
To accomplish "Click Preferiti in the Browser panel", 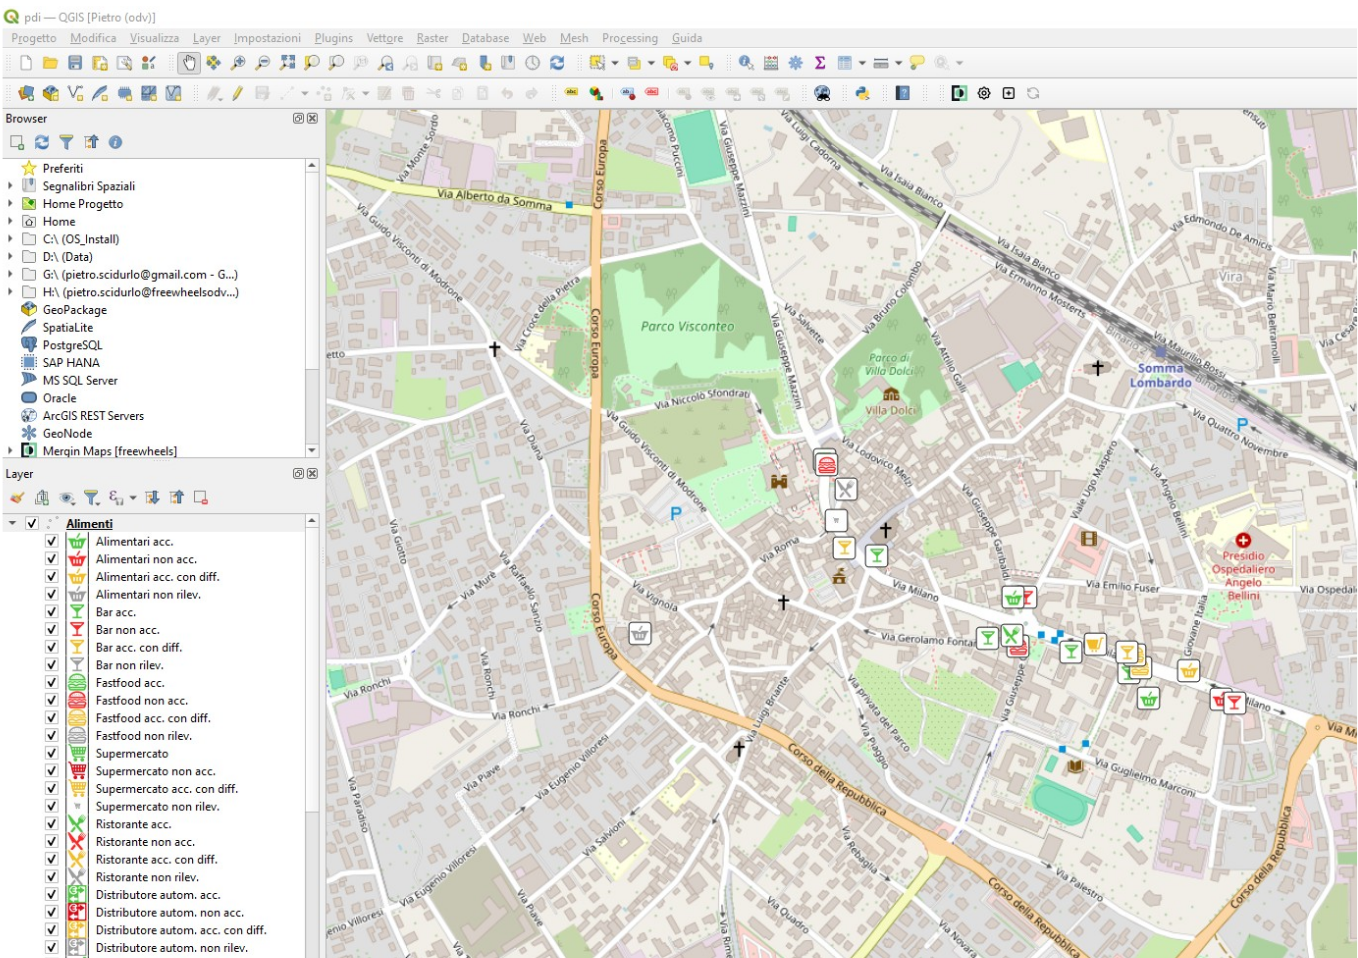I will point(62,168).
